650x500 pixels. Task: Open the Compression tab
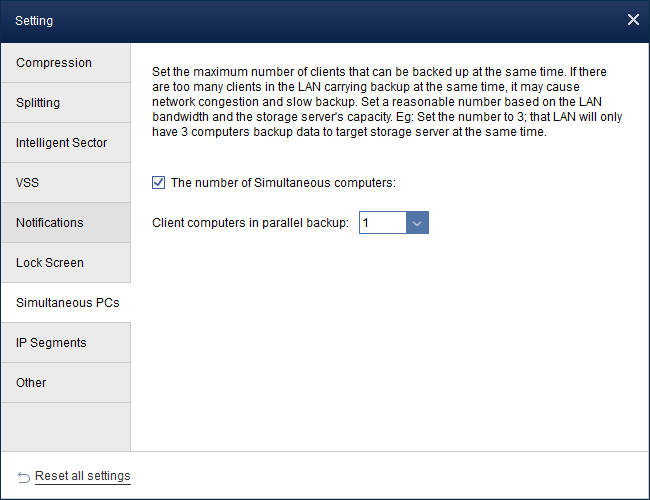(x=65, y=63)
